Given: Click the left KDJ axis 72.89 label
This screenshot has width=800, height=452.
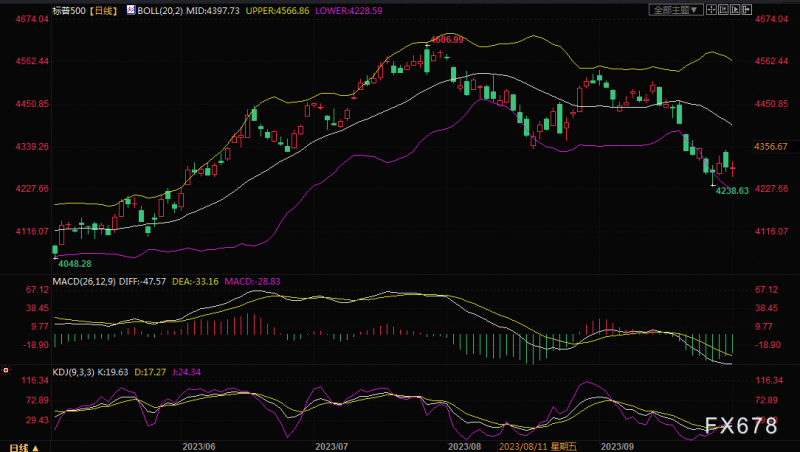Looking at the screenshot, I should [x=38, y=400].
